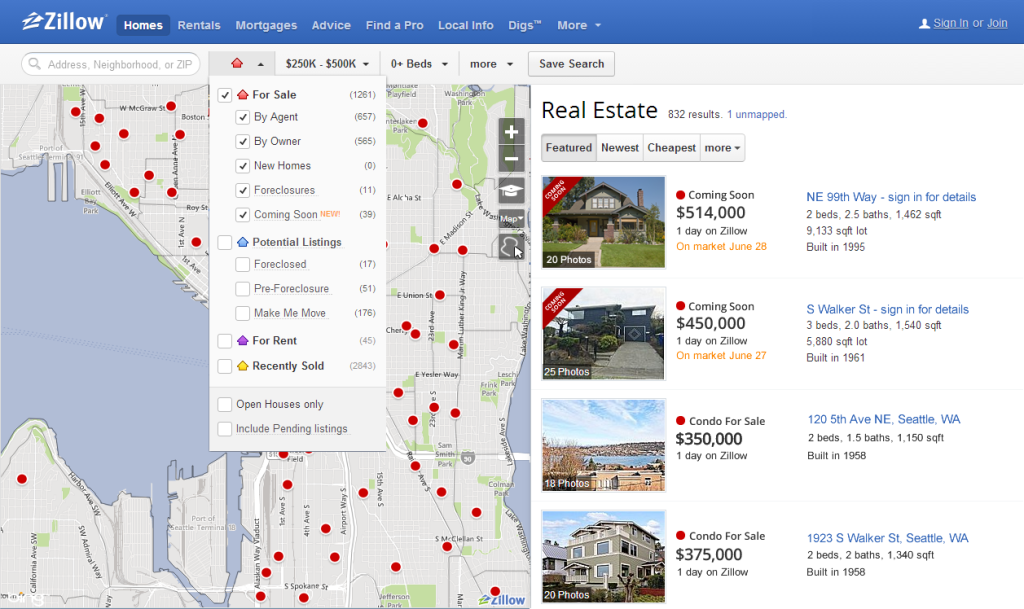This screenshot has width=1024, height=609.
Task: Click yellow Recently Sold house icon
Action: (243, 366)
